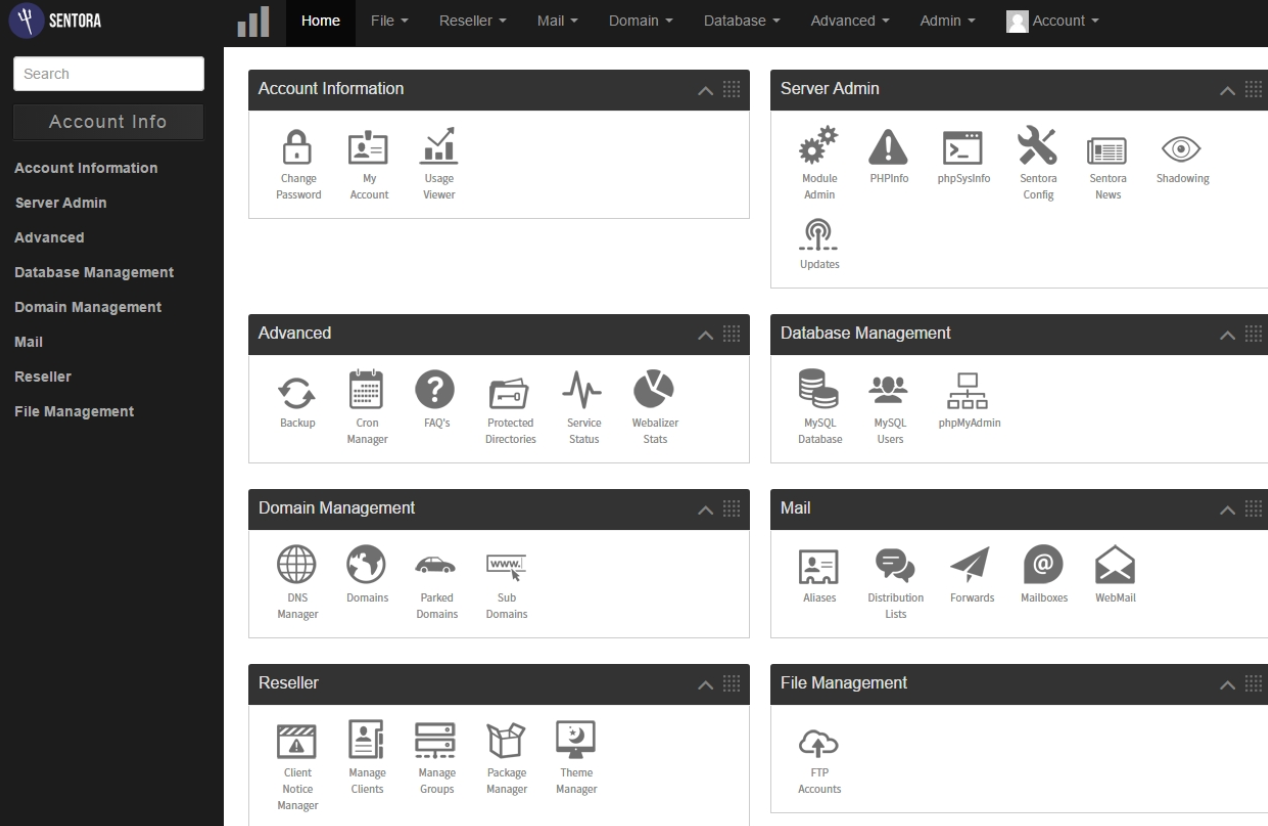This screenshot has width=1268, height=826.
Task: Open the Domain dropdown menu
Action: [640, 19]
